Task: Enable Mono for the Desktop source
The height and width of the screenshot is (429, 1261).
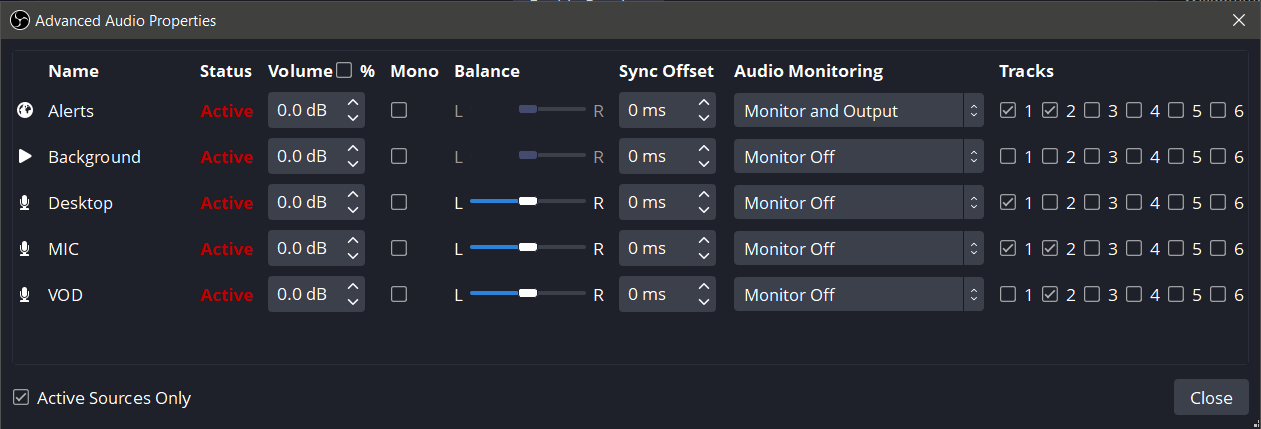Action: tap(399, 203)
